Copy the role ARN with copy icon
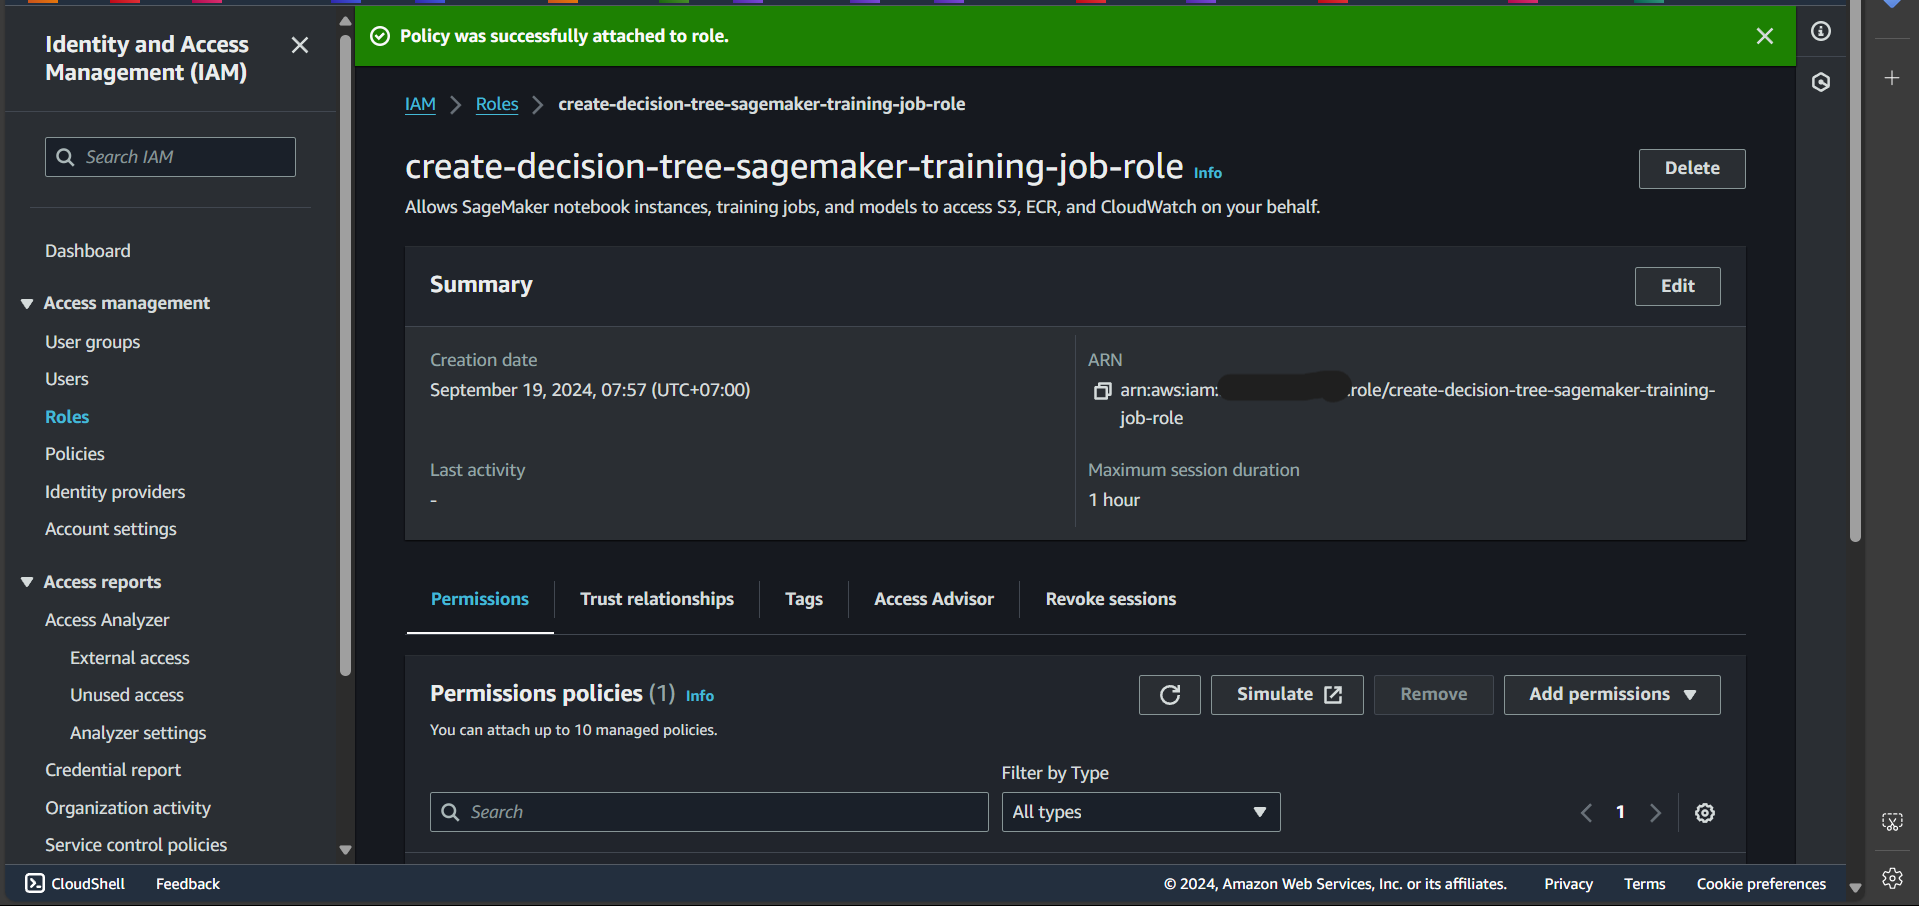 [x=1102, y=391]
